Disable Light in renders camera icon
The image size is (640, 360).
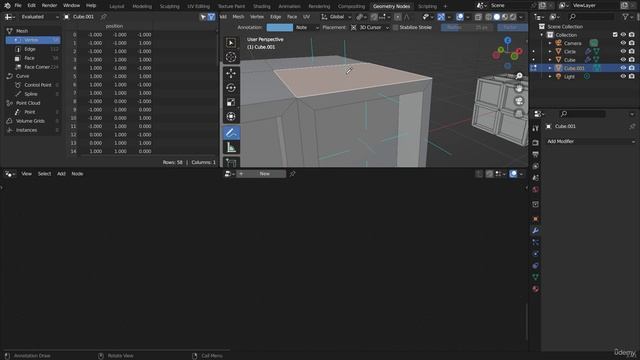tap(631, 77)
